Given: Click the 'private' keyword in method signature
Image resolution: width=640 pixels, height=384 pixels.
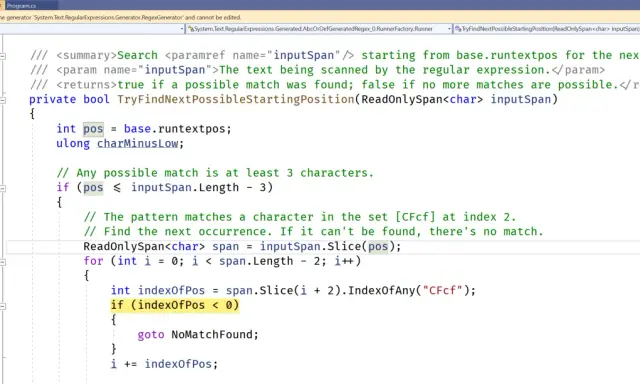Looking at the screenshot, I should tap(53, 99).
